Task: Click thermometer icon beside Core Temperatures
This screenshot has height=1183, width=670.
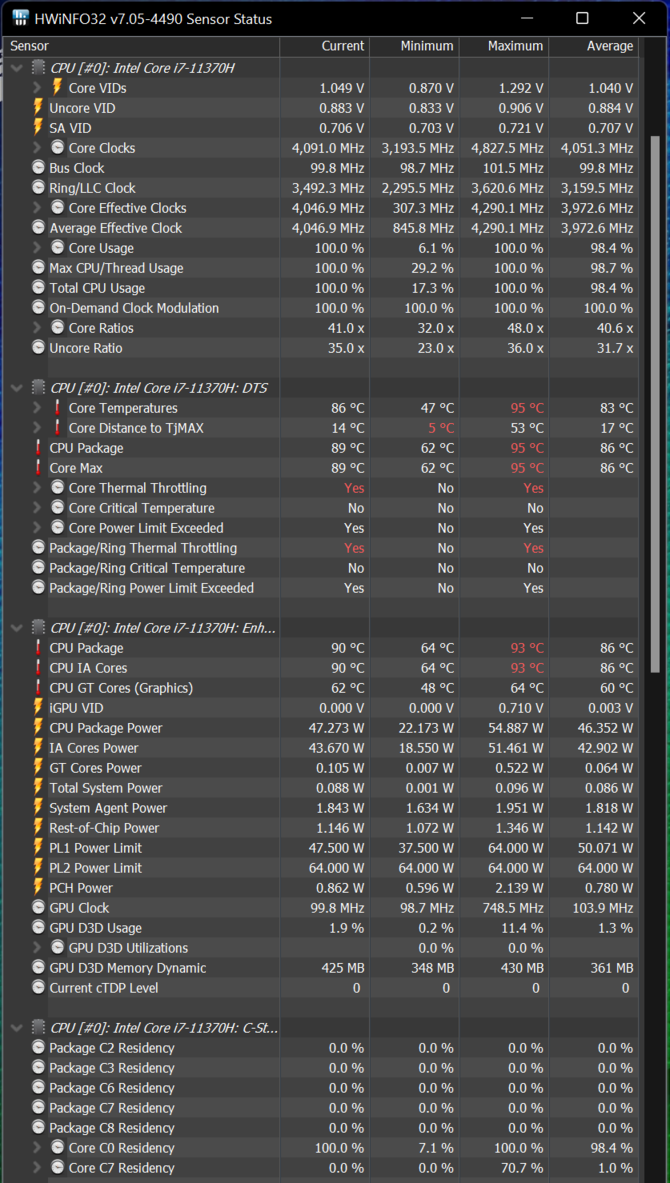Action: coord(57,407)
